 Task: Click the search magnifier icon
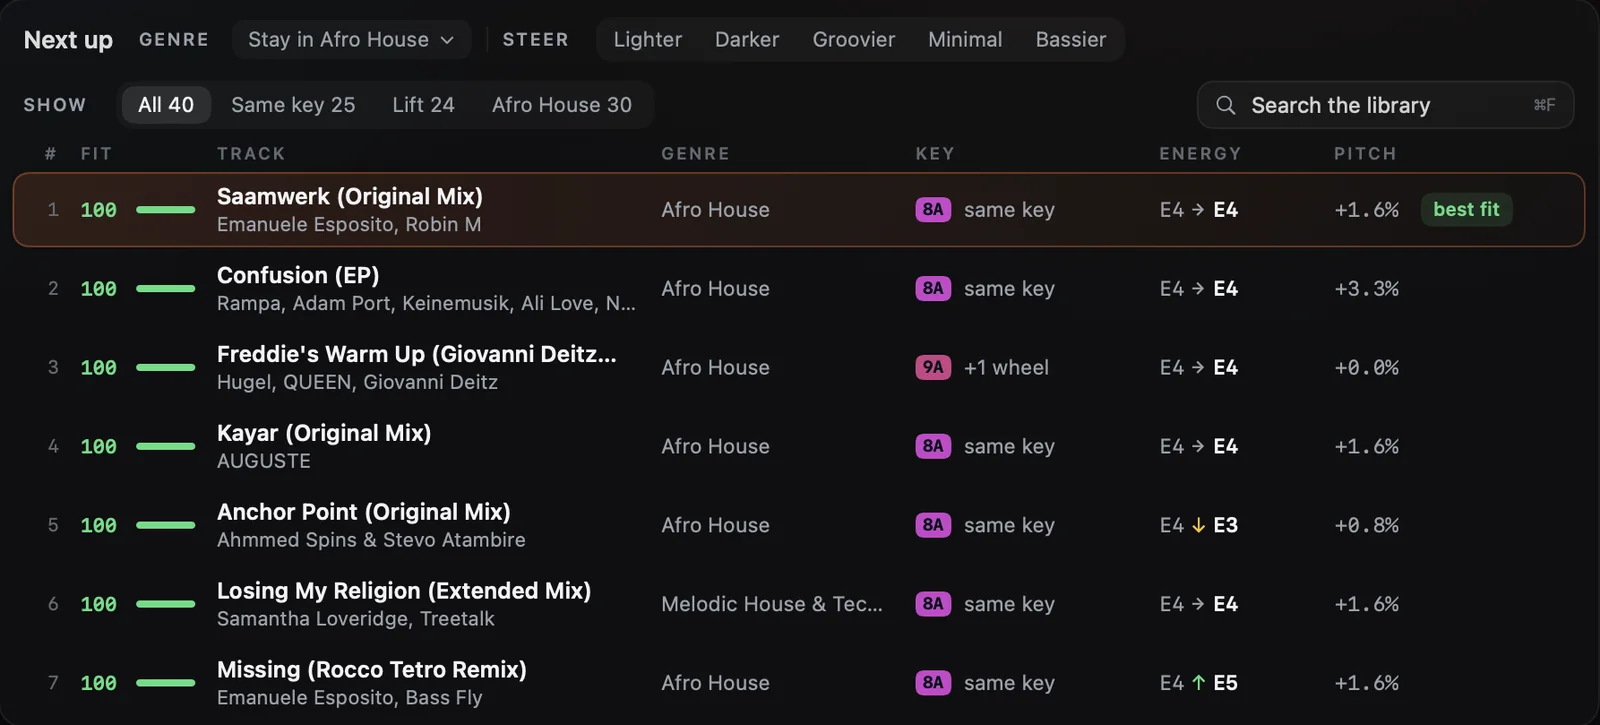1225,105
